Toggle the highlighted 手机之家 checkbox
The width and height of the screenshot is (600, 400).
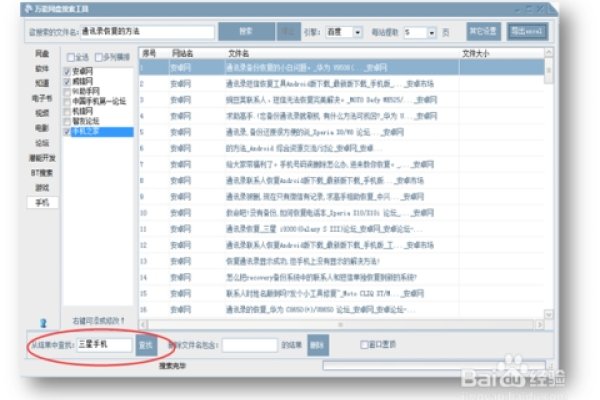67,132
